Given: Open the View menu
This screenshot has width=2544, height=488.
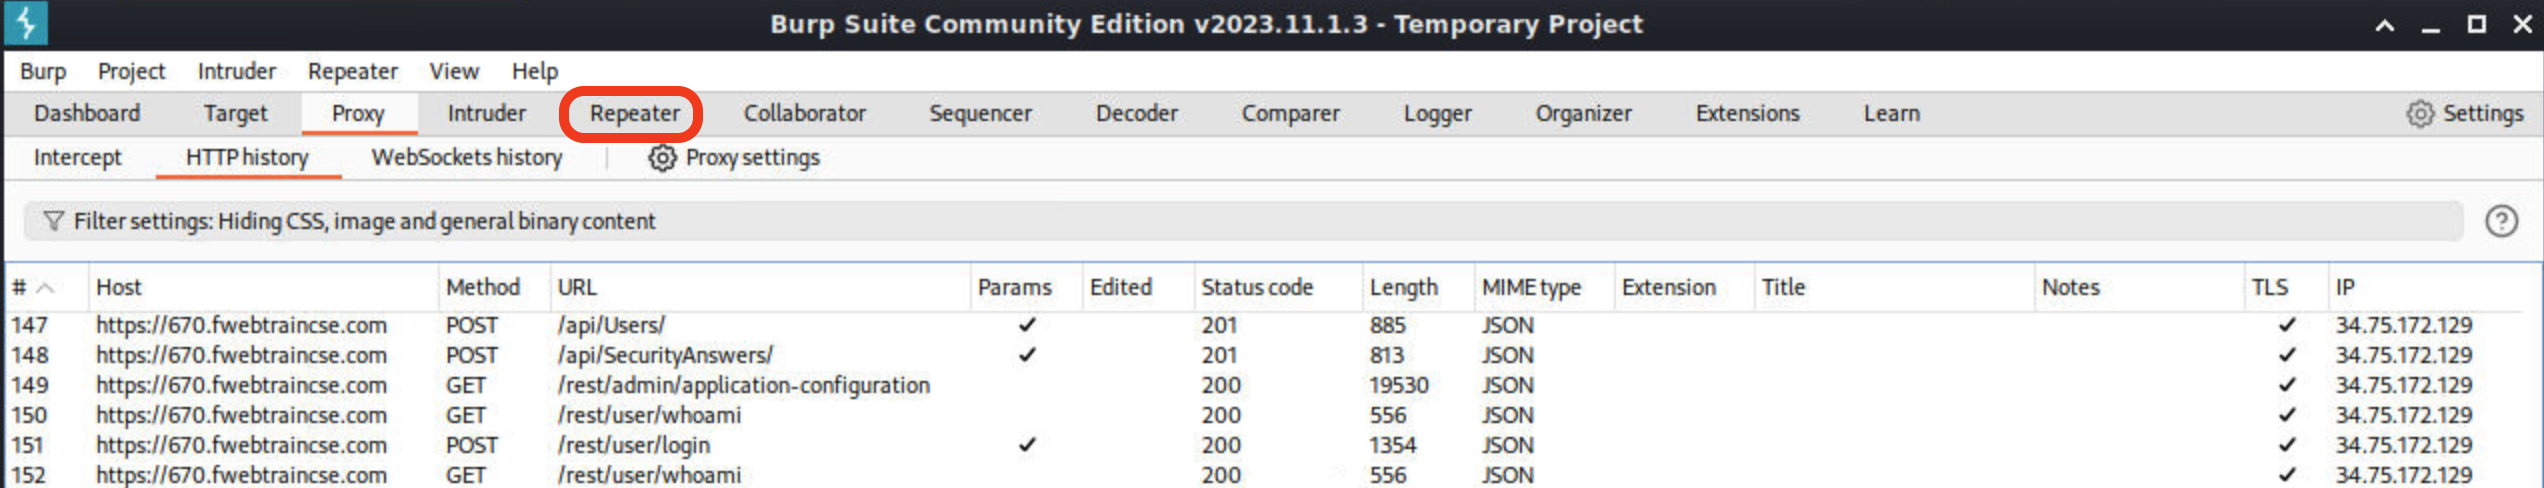Looking at the screenshot, I should coord(454,71).
